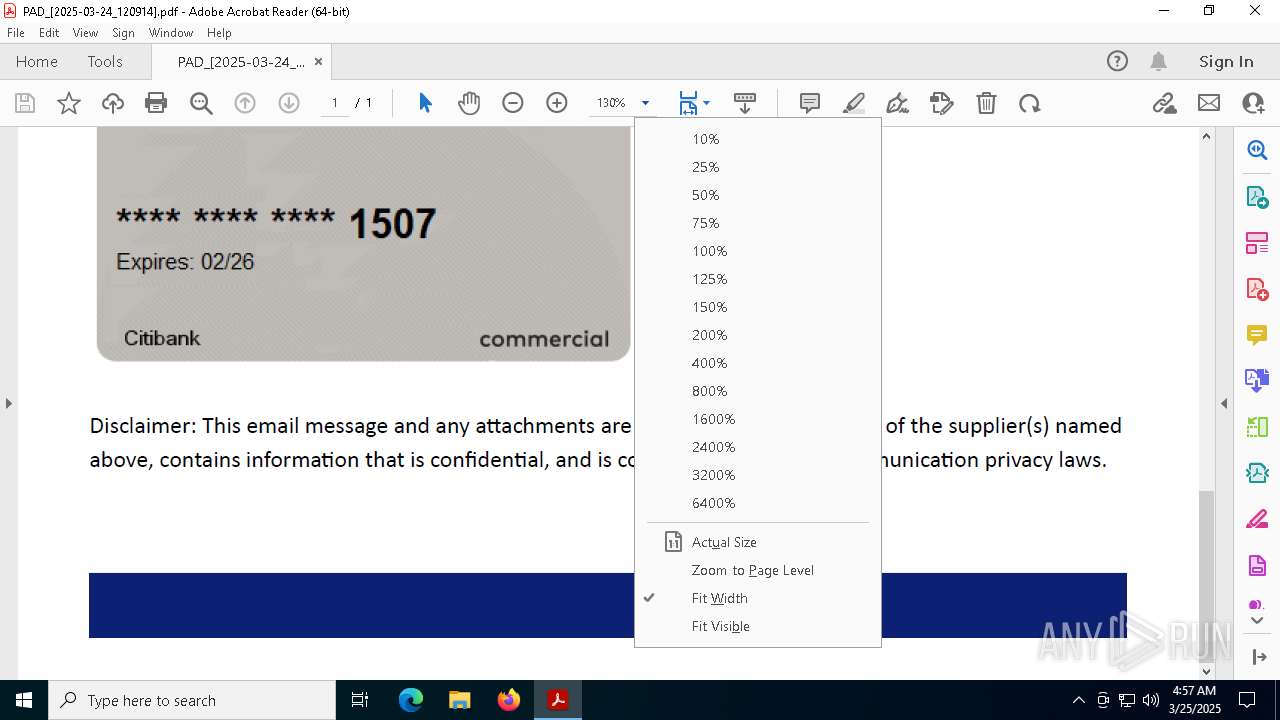
Task: Open Organize Pages pink tool icon
Action: click(1257, 243)
